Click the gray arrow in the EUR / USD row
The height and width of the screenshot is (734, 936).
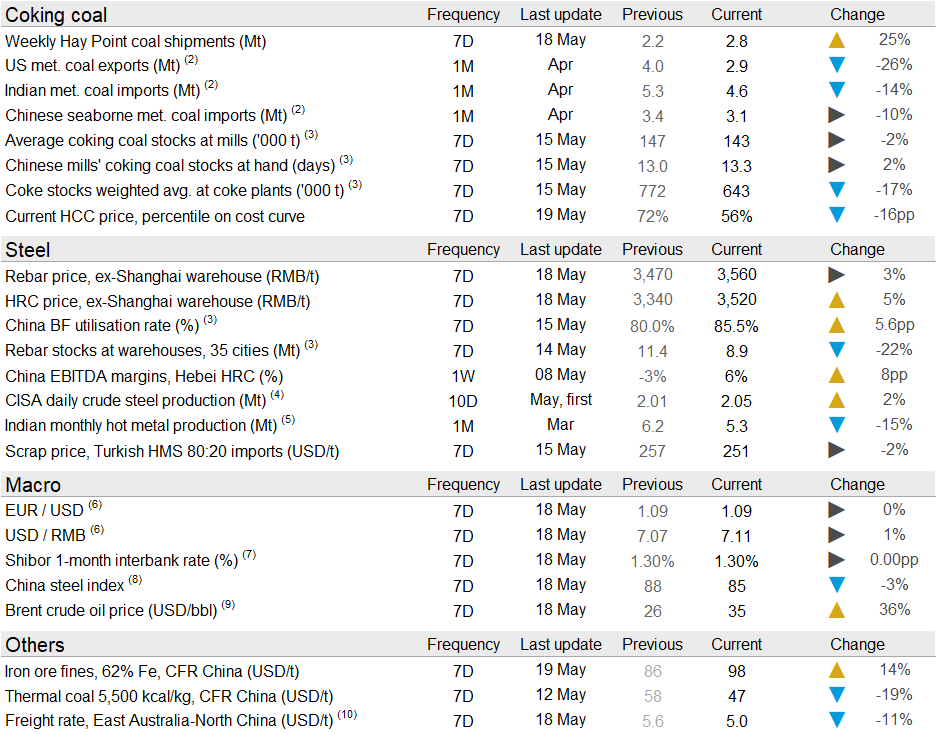click(837, 510)
